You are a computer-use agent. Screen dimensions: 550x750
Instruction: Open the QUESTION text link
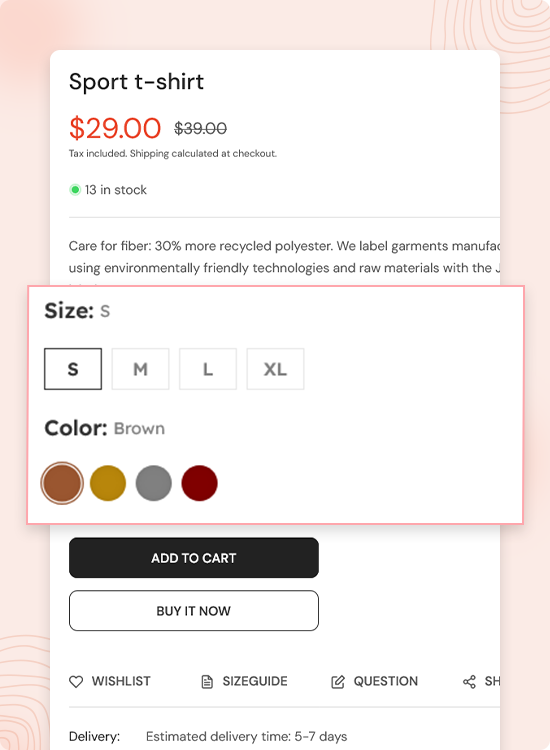385,681
